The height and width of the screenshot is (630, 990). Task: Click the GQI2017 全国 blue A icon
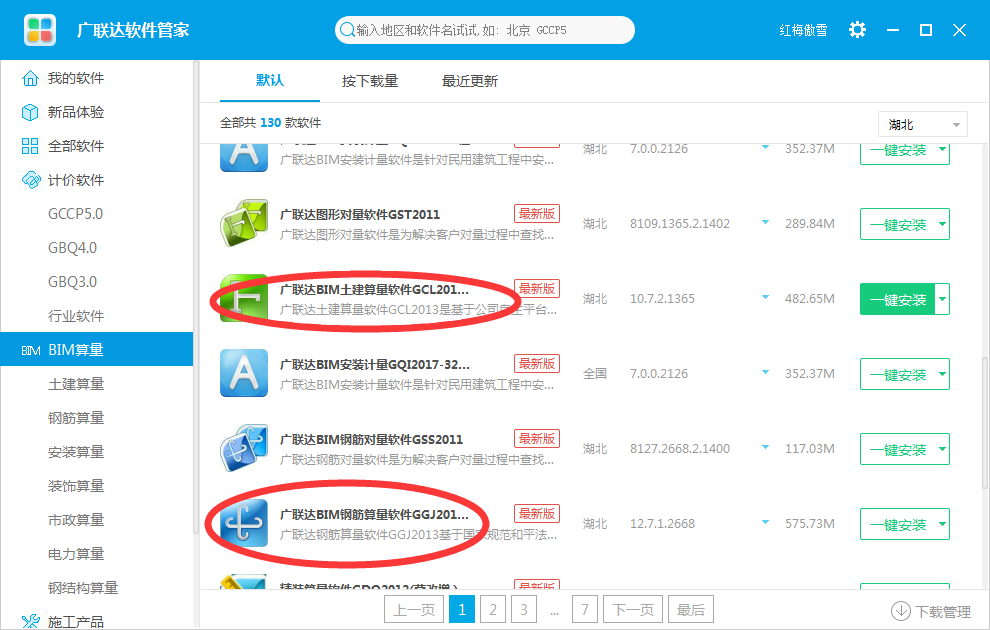tap(244, 373)
